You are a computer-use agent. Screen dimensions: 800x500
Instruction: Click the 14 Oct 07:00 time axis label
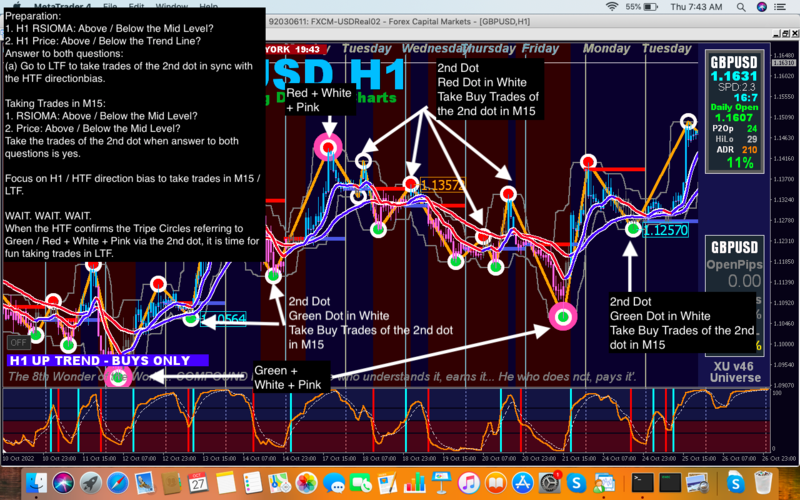point(259,459)
